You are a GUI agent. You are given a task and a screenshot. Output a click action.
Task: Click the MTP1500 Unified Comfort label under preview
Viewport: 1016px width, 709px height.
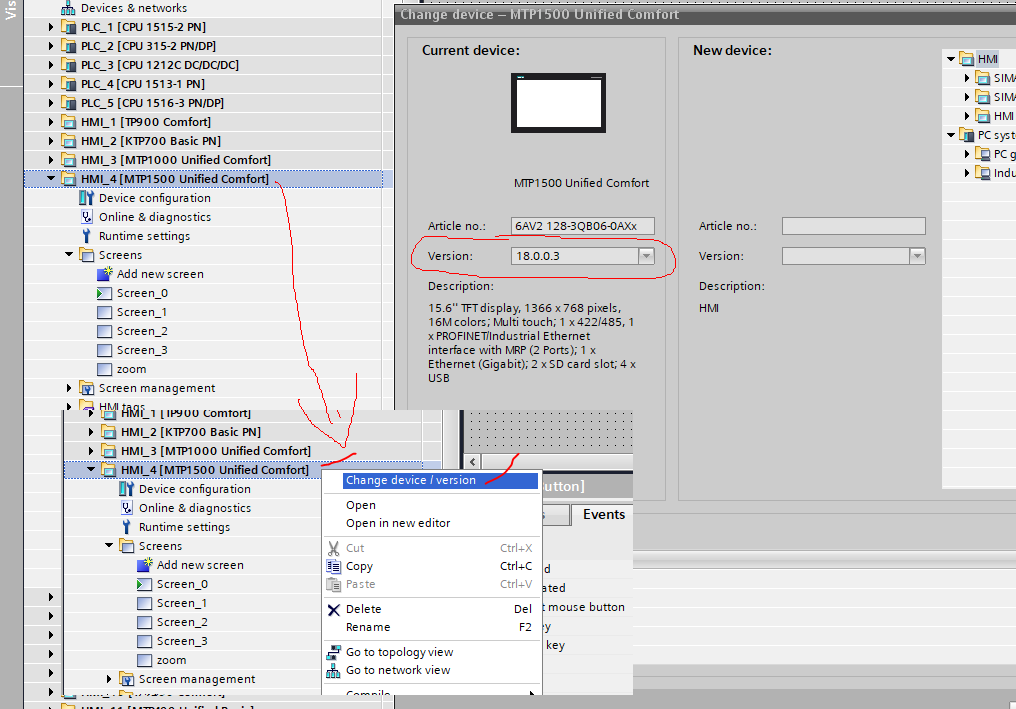(581, 183)
